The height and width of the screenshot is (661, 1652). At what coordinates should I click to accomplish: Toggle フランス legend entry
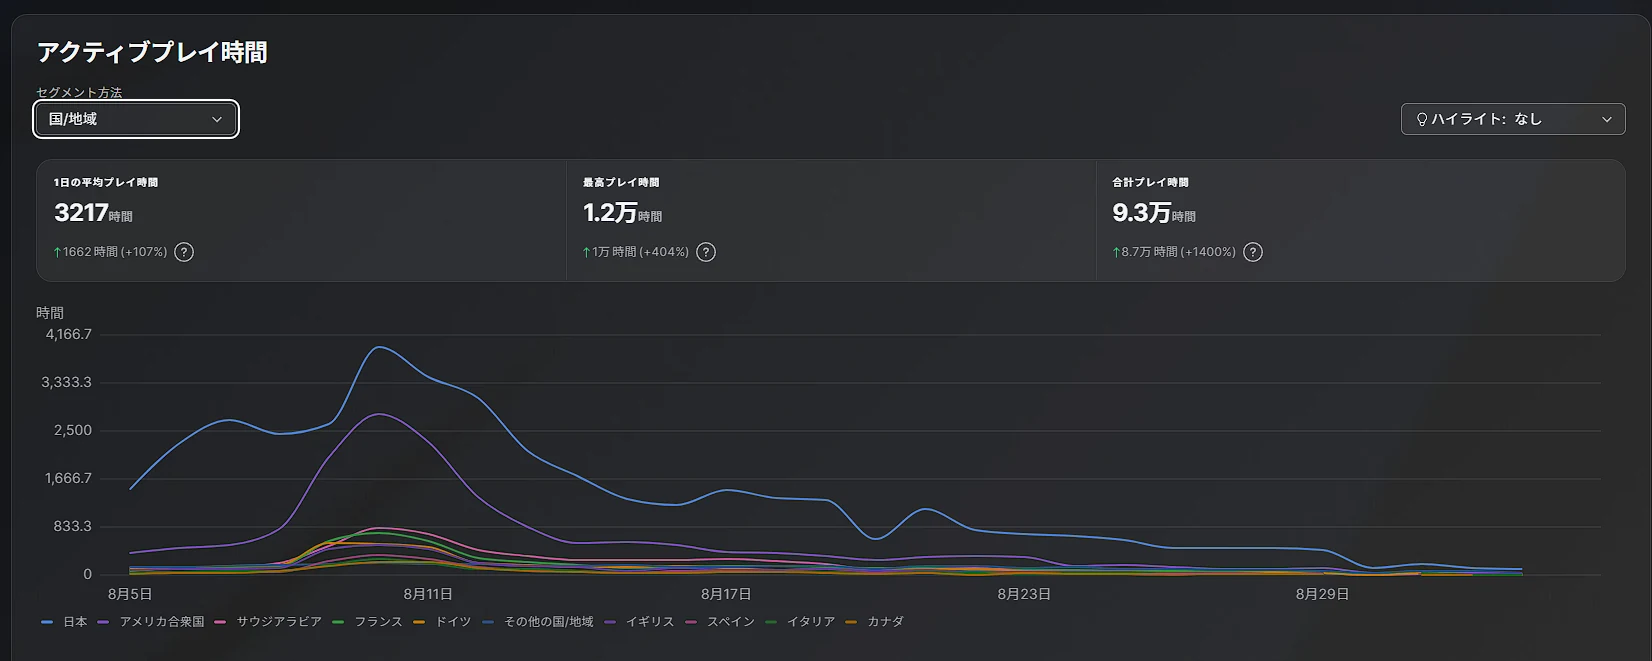pyautogui.click(x=367, y=622)
